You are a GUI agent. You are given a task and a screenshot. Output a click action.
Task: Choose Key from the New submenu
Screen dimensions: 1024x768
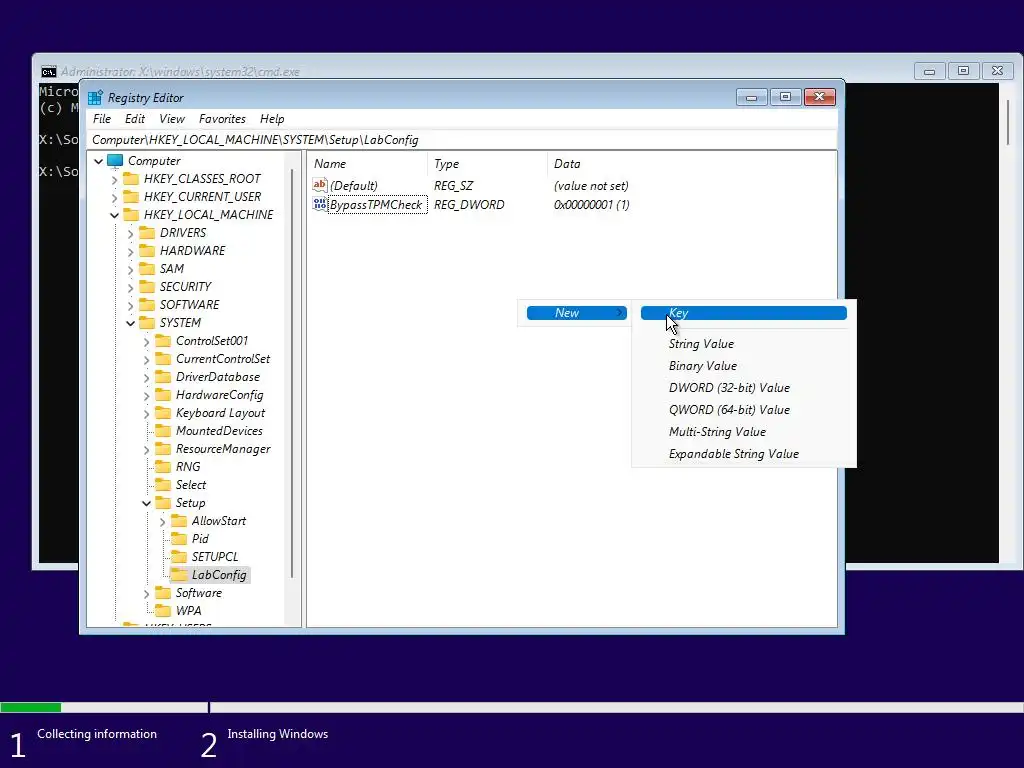coord(744,313)
